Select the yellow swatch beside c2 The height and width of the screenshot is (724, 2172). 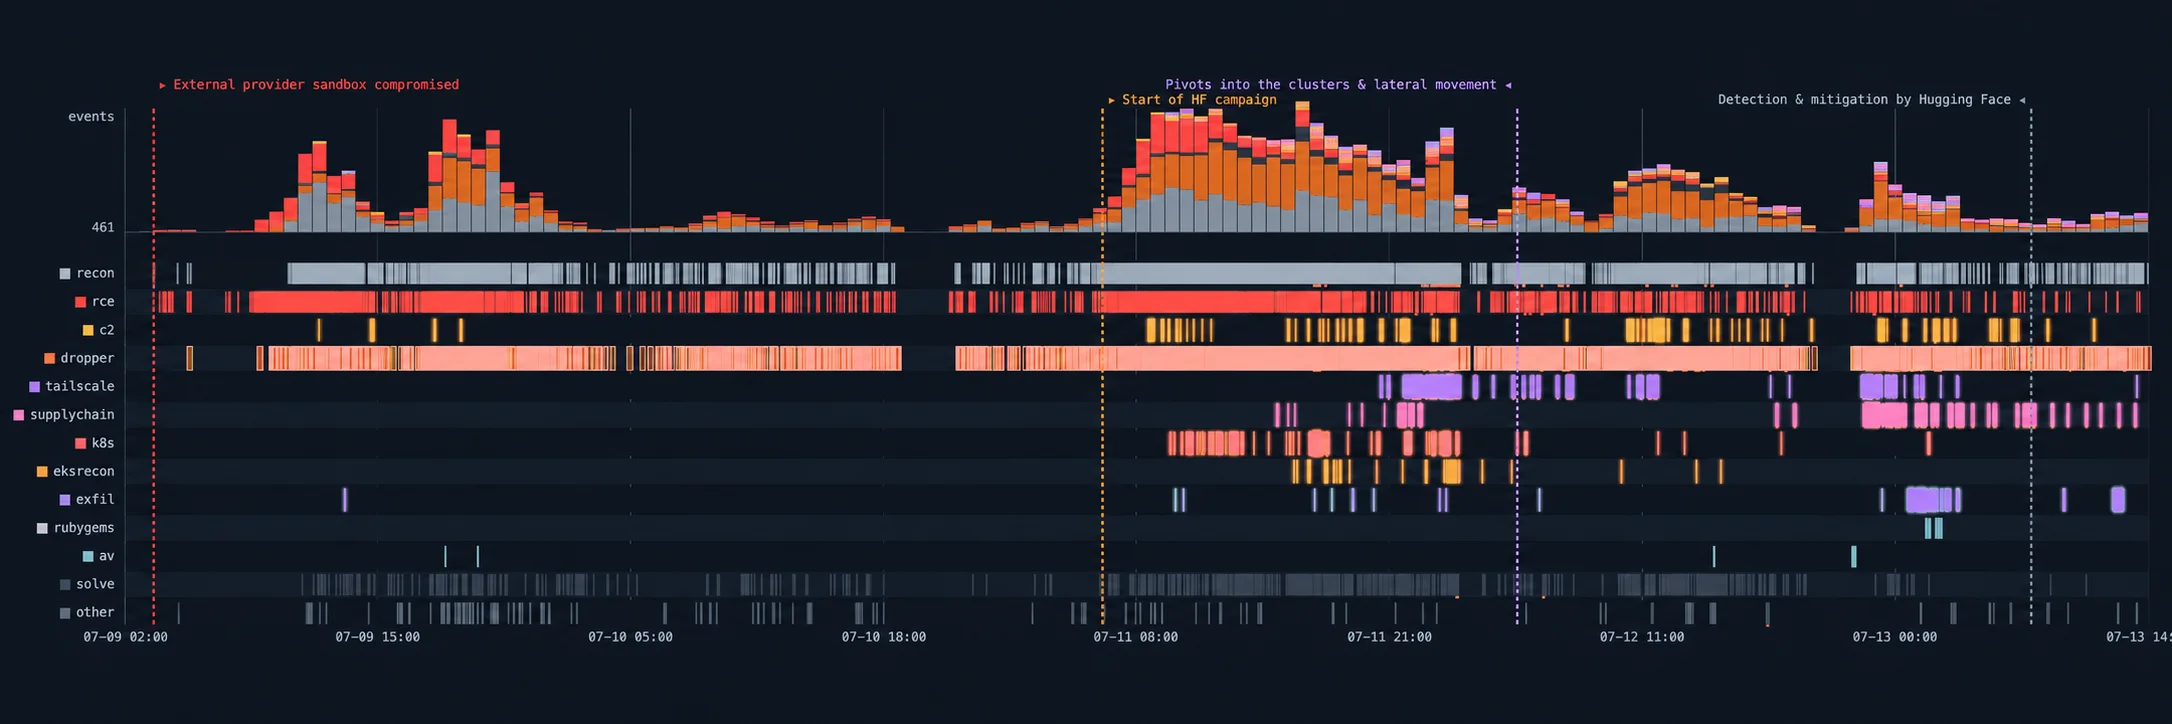tap(88, 330)
